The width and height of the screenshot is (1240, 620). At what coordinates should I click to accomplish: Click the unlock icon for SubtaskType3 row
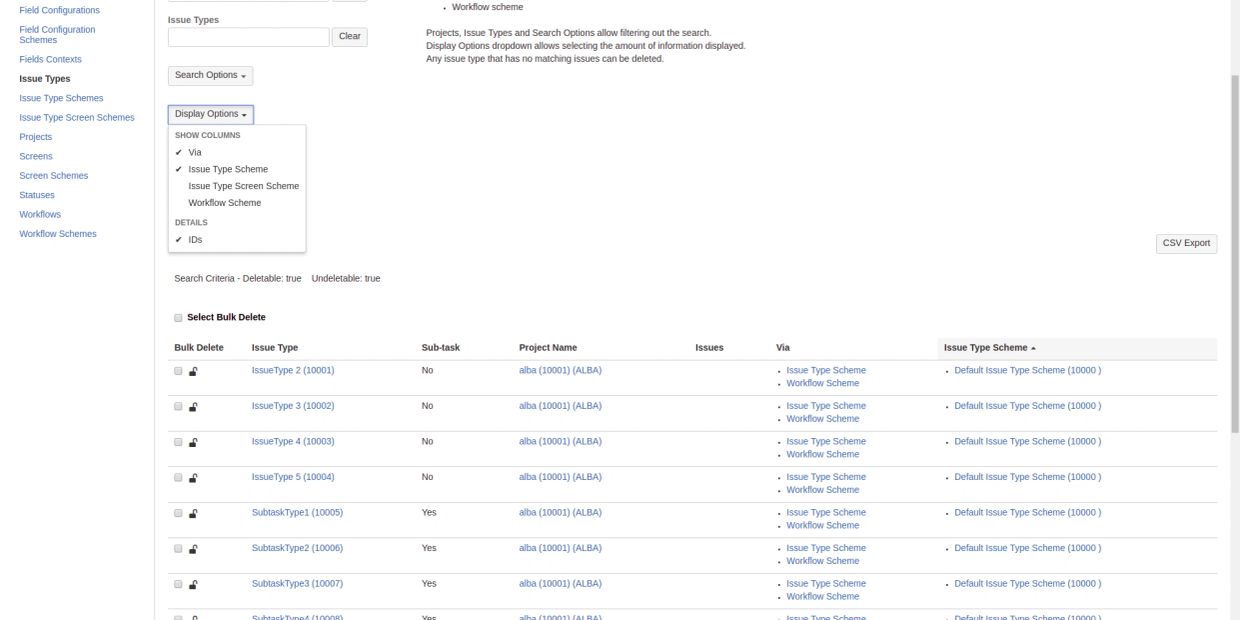(193, 584)
